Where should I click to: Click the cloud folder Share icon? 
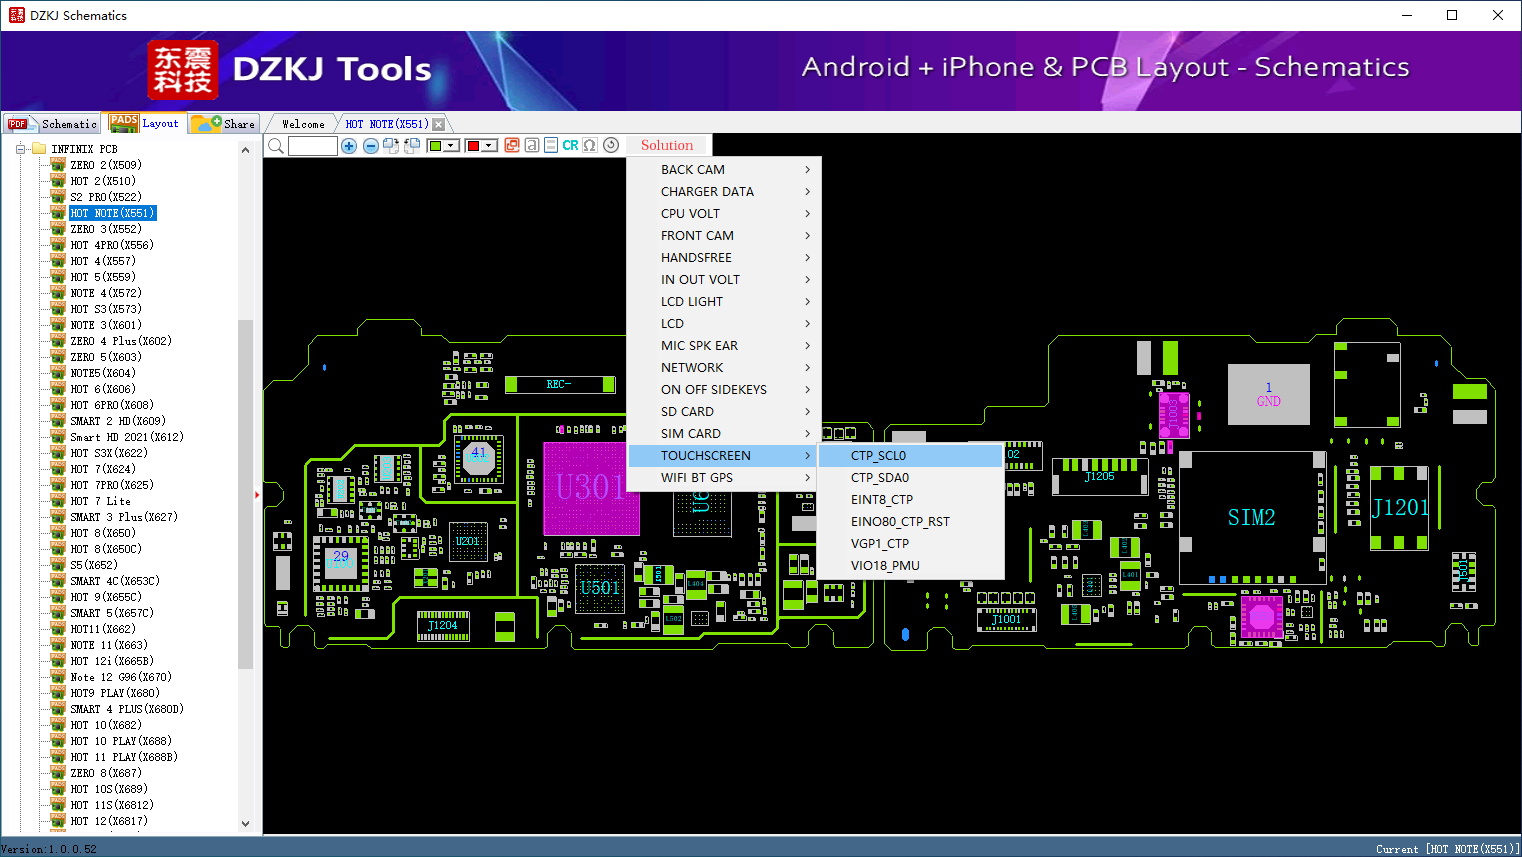206,123
